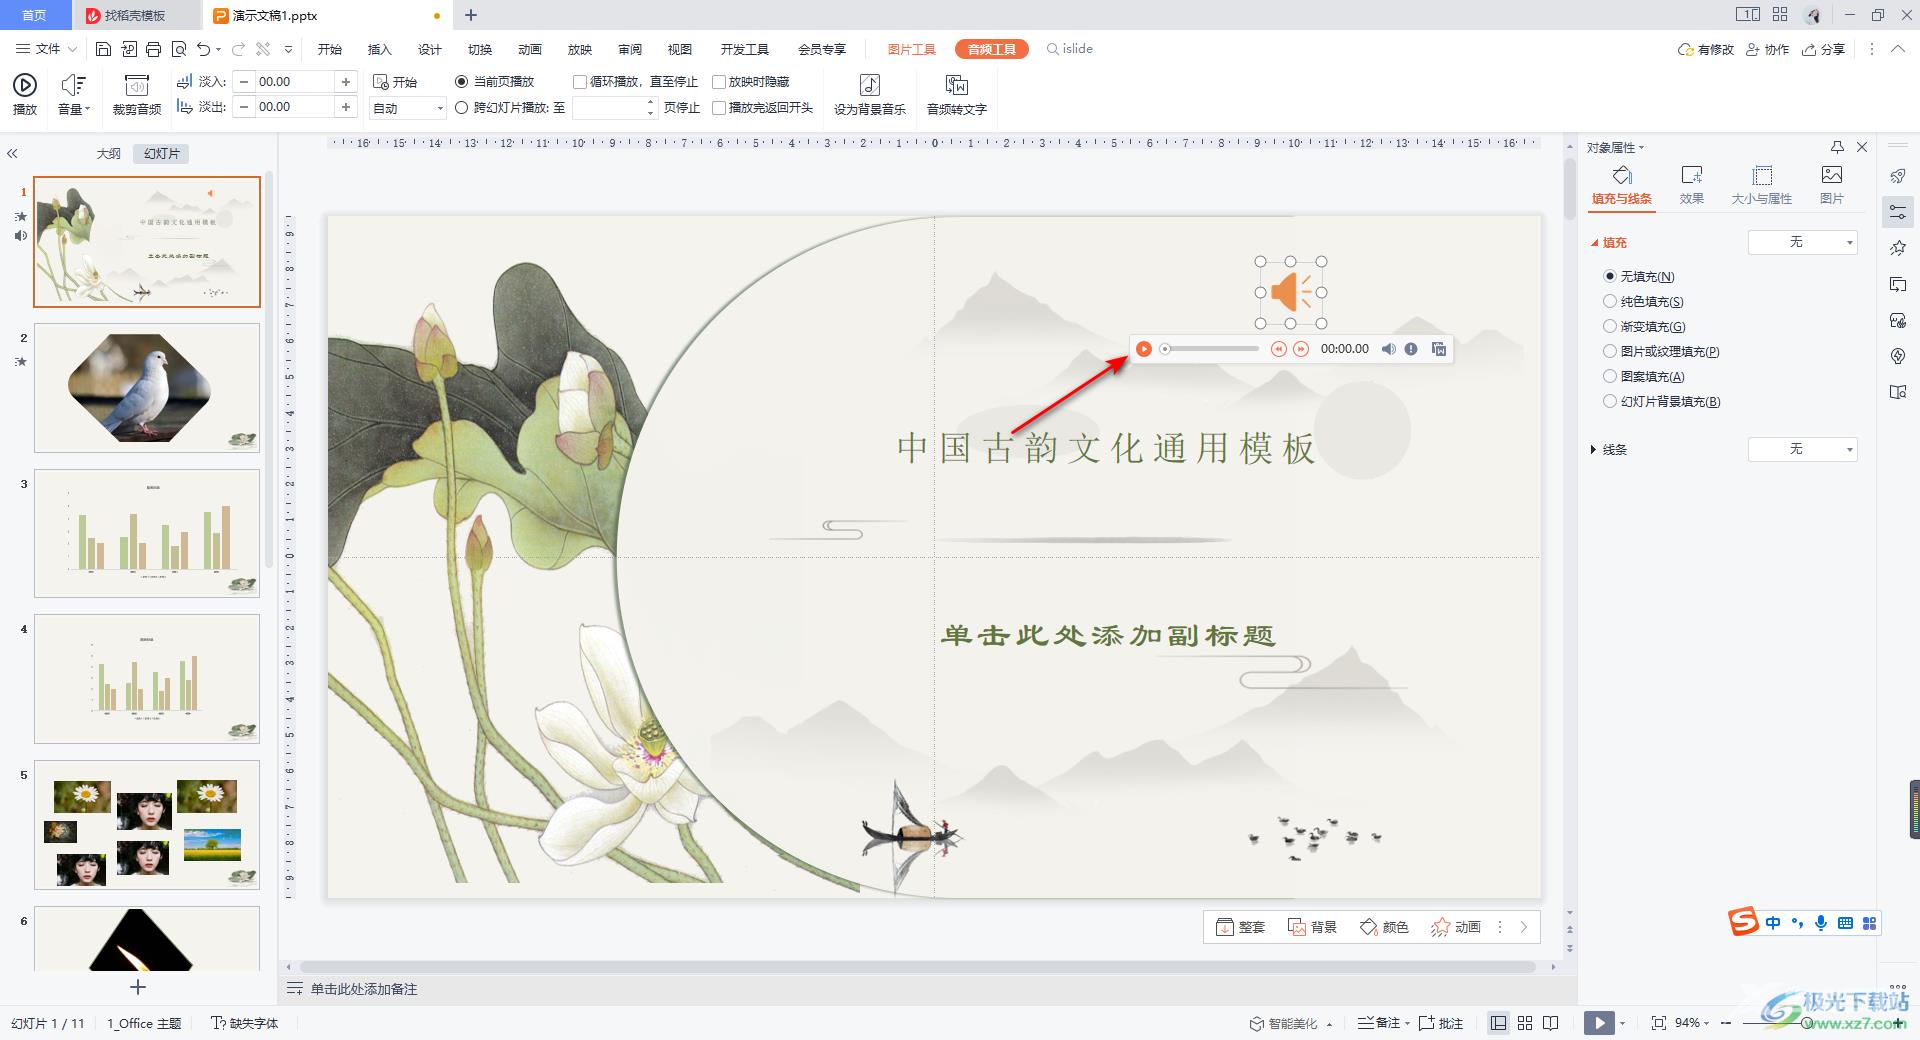The width and height of the screenshot is (1920, 1040).
Task: Add new slide with plus button
Action: [x=138, y=987]
